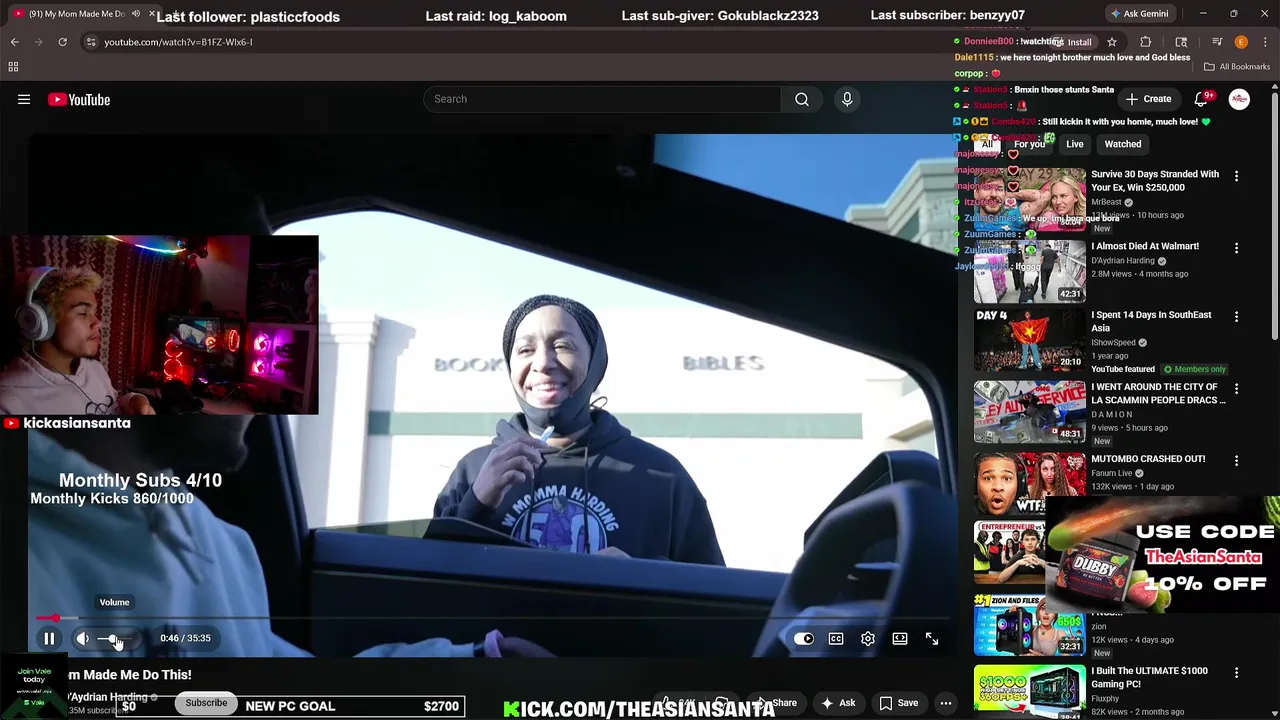Mute the video with the speaker icon
Screen dimensions: 1280x720
83,638
